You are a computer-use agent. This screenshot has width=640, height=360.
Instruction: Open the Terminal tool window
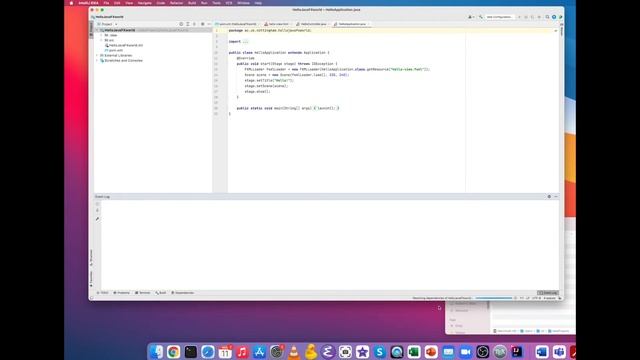143,293
